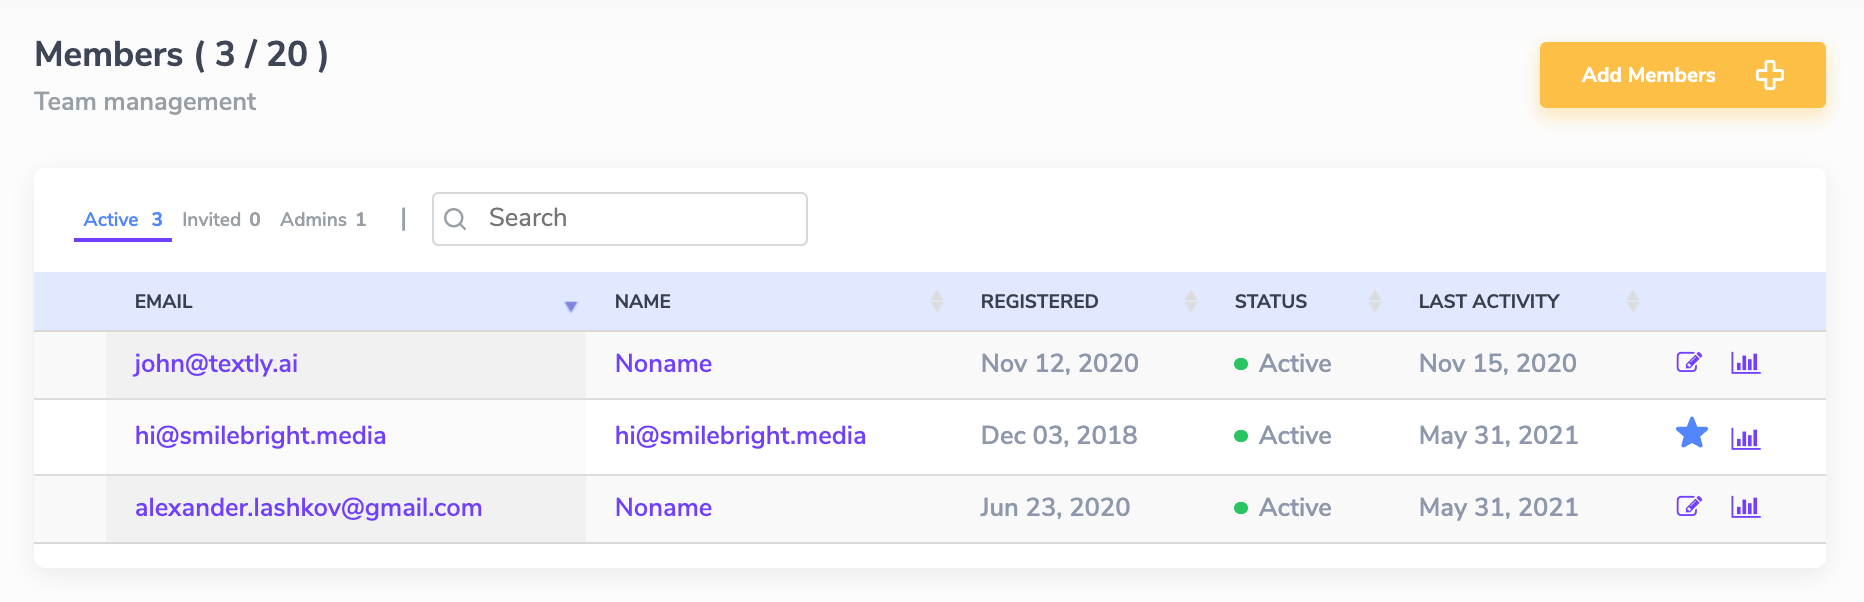Sort members by Status column
1864x602 pixels.
click(x=1374, y=301)
